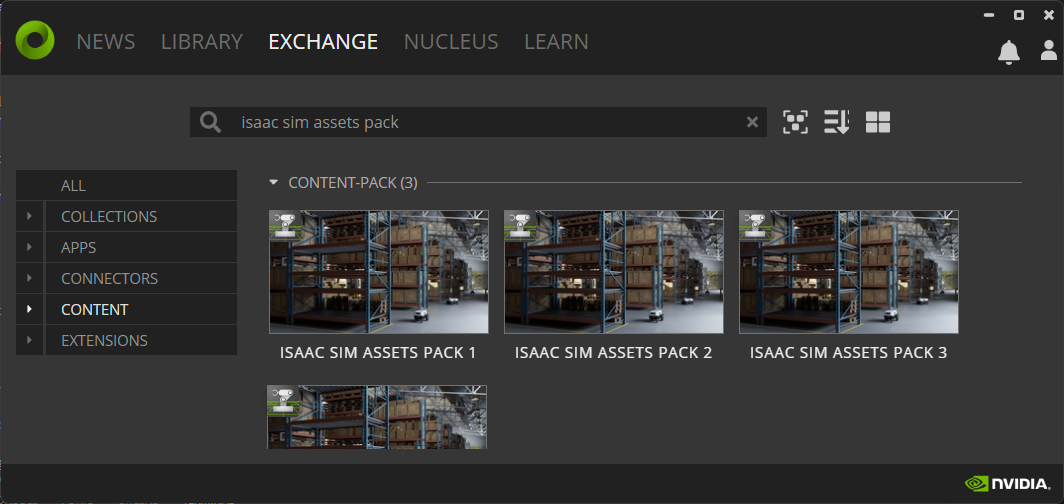Expand the CONTENT arrow
This screenshot has height=504, width=1064.
click(29, 309)
